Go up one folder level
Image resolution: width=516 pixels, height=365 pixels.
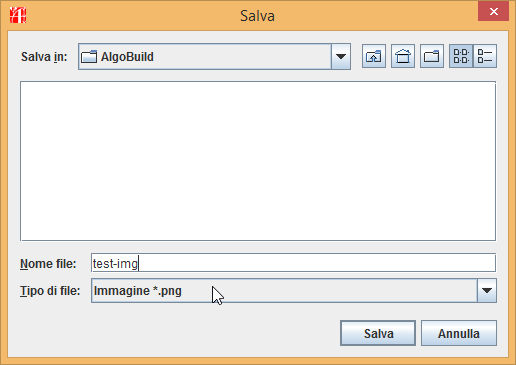pyautogui.click(x=374, y=56)
